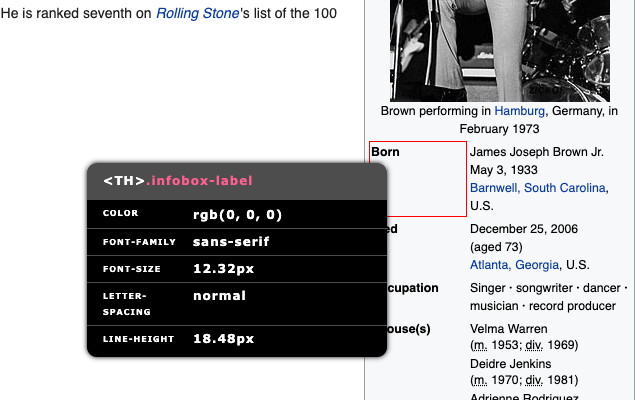Click the 'musician · record producer' text
640x400 pixels.
[x=543, y=306]
